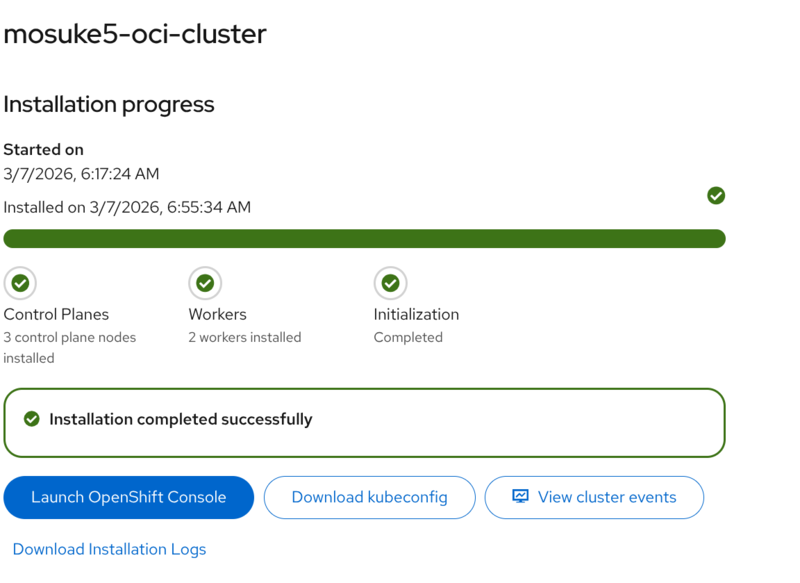Open View cluster events
The width and height of the screenshot is (800, 583).
(594, 497)
